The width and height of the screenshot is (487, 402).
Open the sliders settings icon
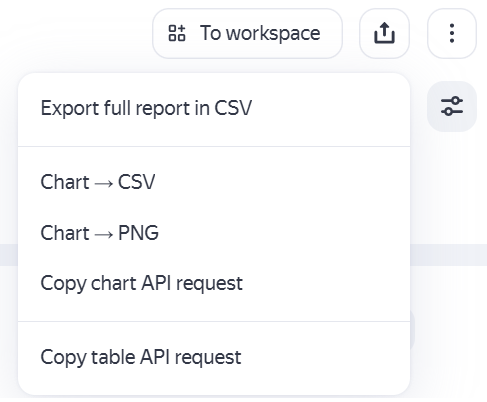click(x=452, y=106)
